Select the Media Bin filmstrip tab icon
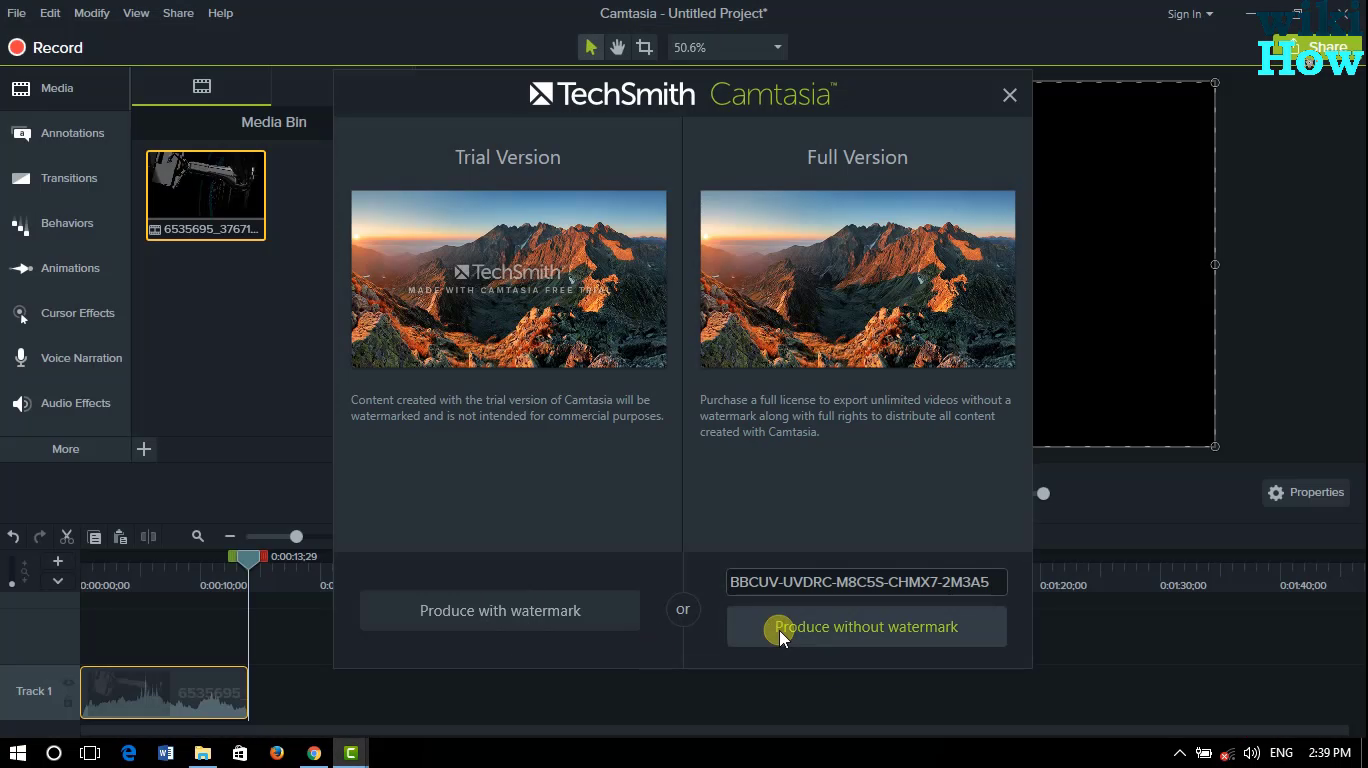The height and width of the screenshot is (768, 1368). [202, 86]
